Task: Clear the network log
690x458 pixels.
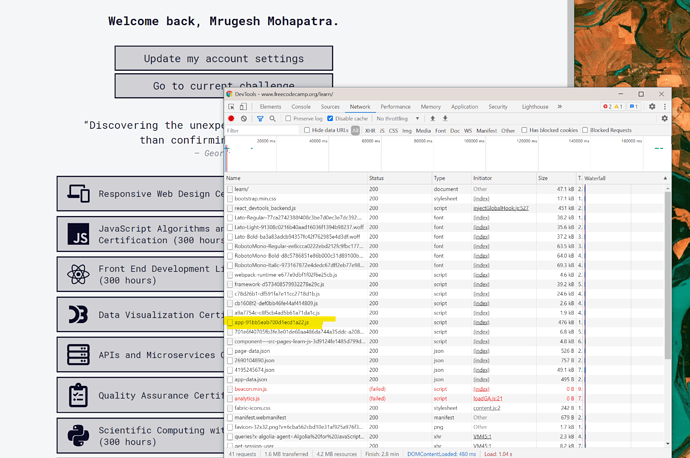Action: point(244,118)
